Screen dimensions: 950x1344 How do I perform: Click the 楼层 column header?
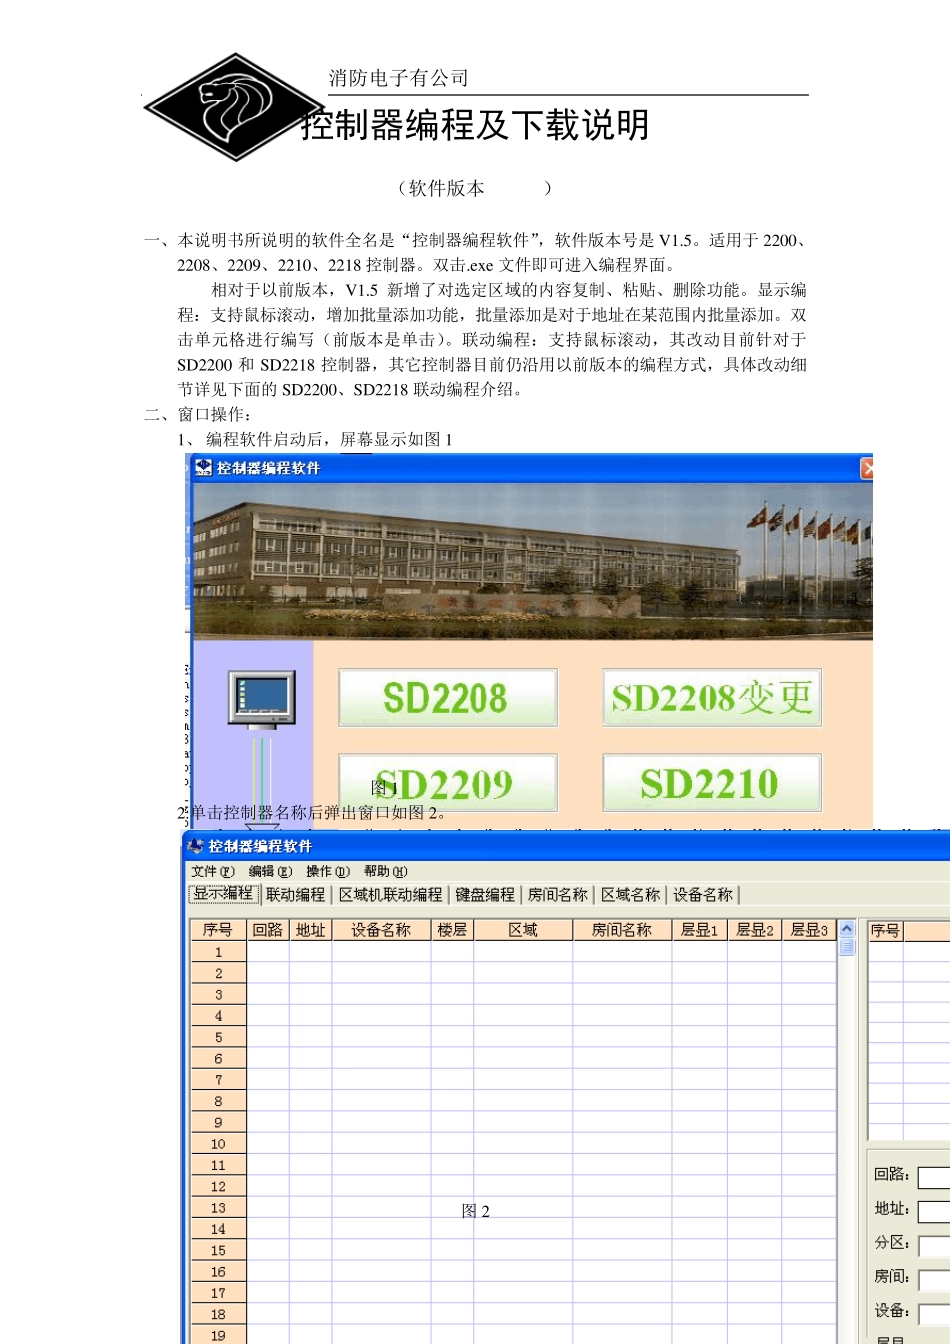pyautogui.click(x=452, y=930)
